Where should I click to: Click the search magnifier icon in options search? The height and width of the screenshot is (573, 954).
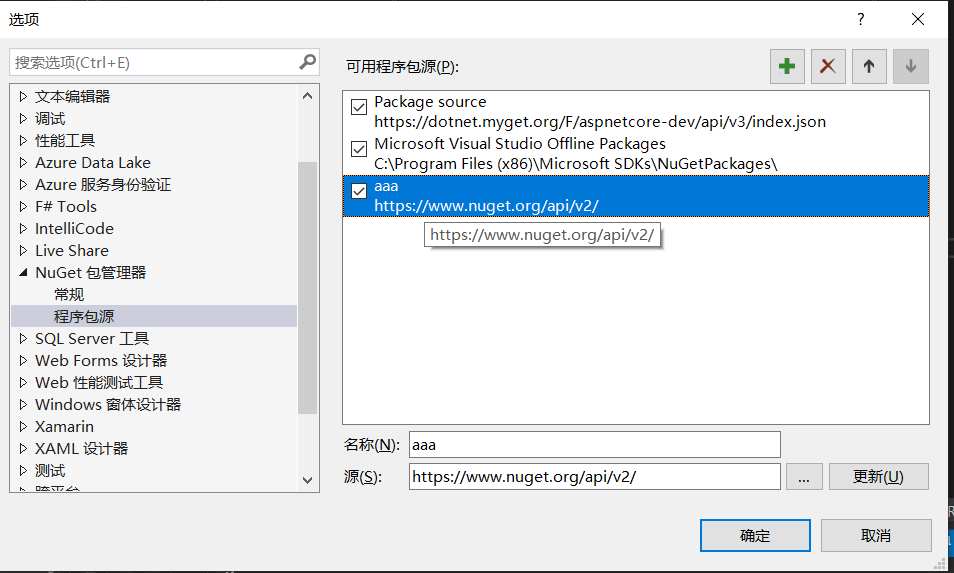coord(308,62)
